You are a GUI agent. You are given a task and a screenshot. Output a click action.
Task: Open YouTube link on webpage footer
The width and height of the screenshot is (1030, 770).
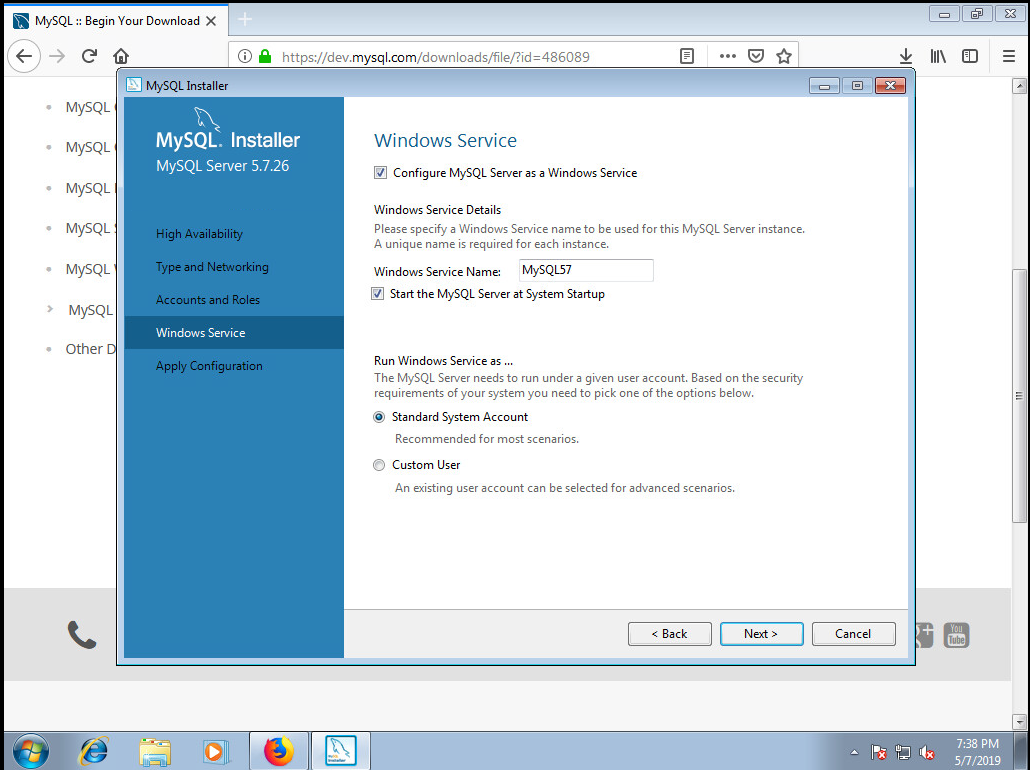coord(956,635)
